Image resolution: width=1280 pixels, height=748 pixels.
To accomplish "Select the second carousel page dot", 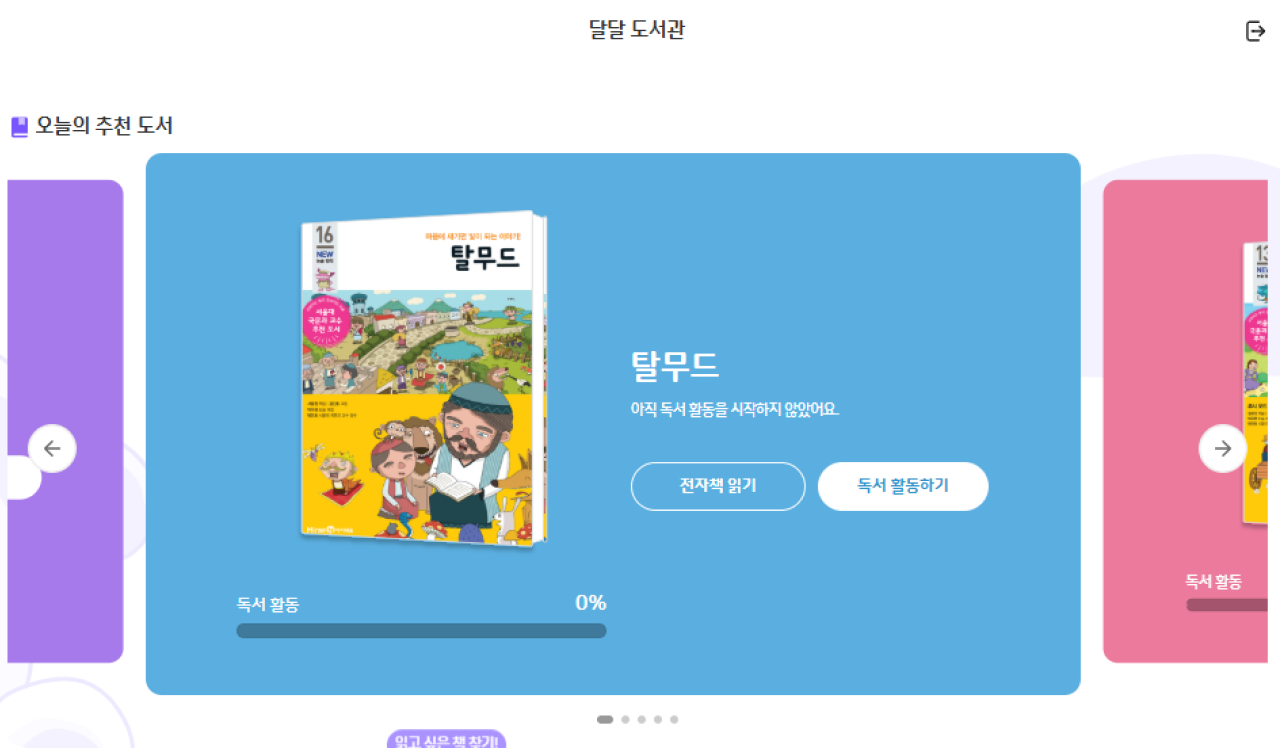I will click(625, 719).
